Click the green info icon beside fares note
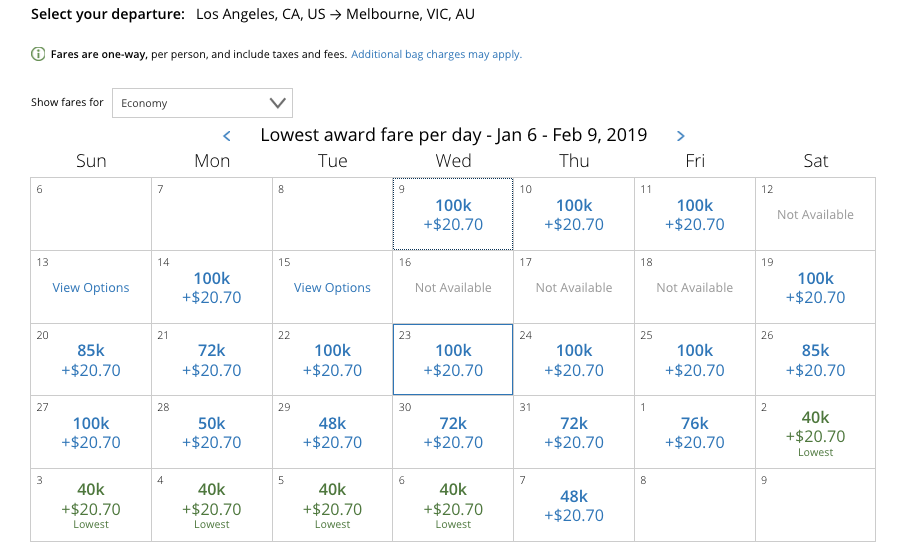The image size is (904, 545). [38, 55]
